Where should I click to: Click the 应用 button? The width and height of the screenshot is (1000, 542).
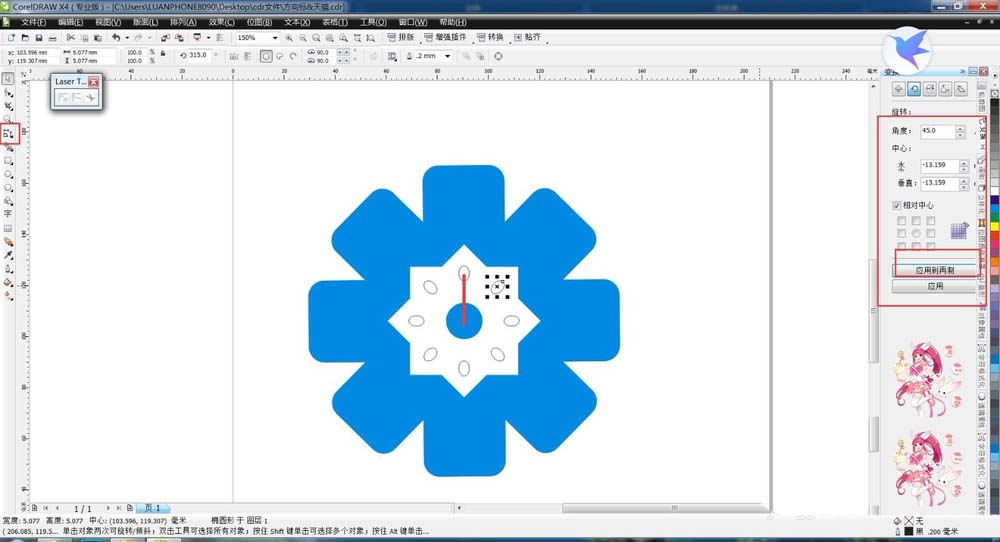point(934,286)
